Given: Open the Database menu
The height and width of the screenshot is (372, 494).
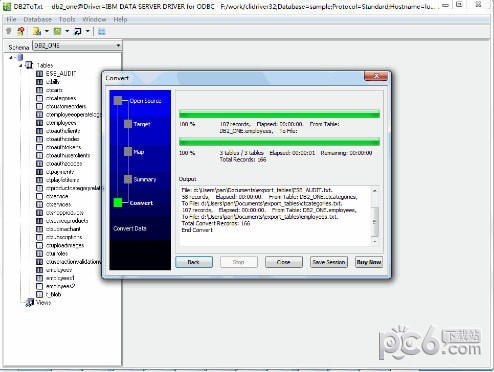Looking at the screenshot, I should coord(37,19).
